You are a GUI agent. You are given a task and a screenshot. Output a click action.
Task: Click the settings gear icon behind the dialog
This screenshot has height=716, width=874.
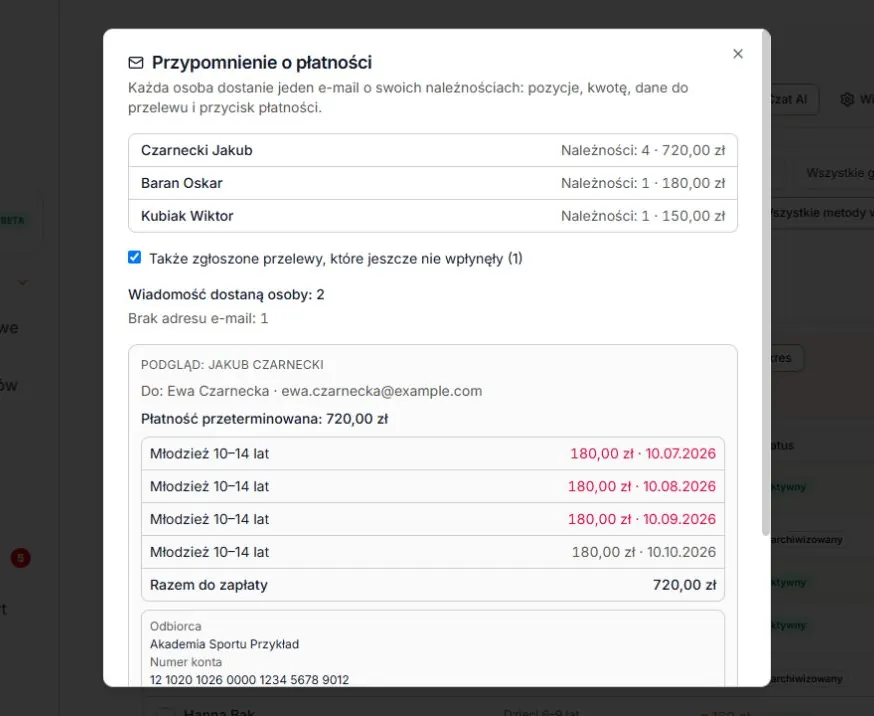click(x=847, y=99)
